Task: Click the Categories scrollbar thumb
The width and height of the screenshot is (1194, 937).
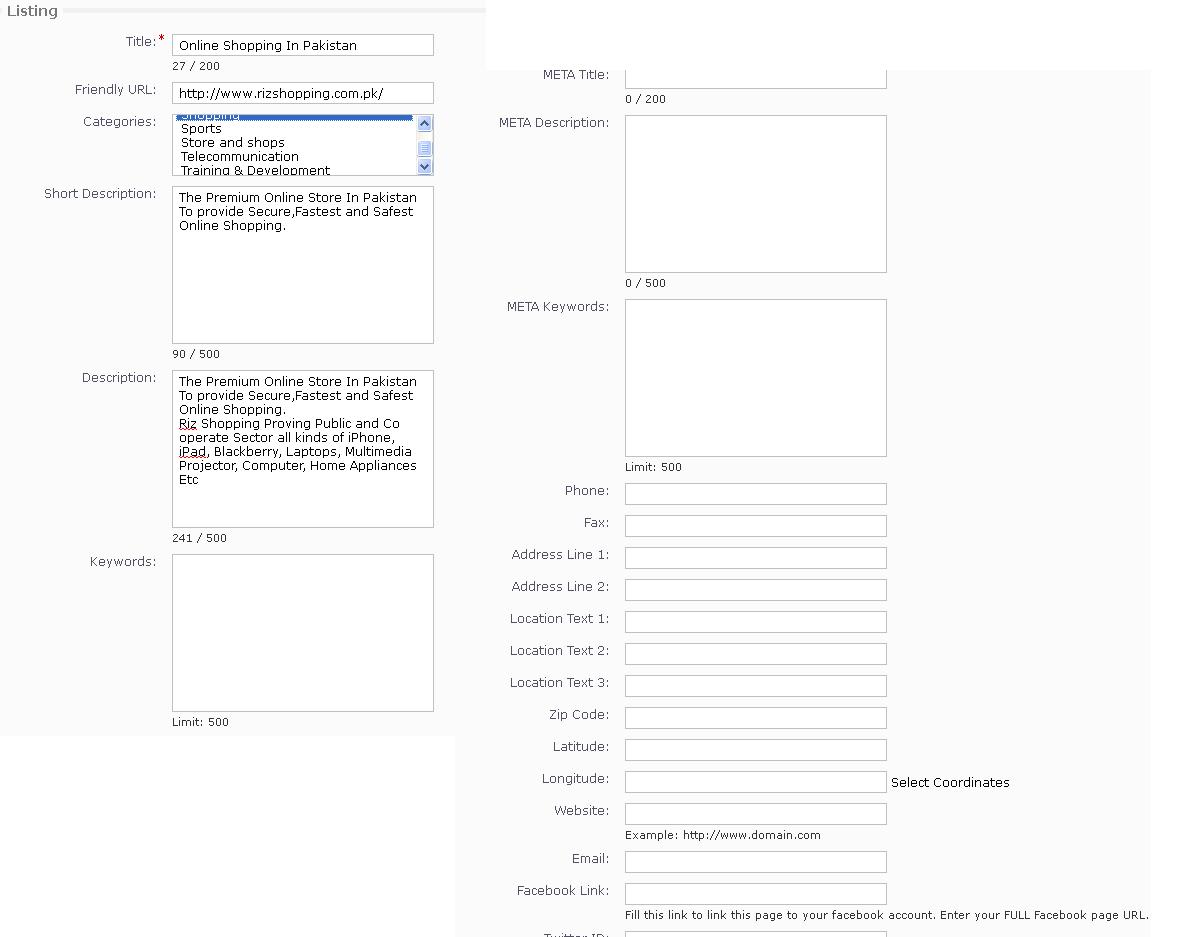Action: click(425, 149)
